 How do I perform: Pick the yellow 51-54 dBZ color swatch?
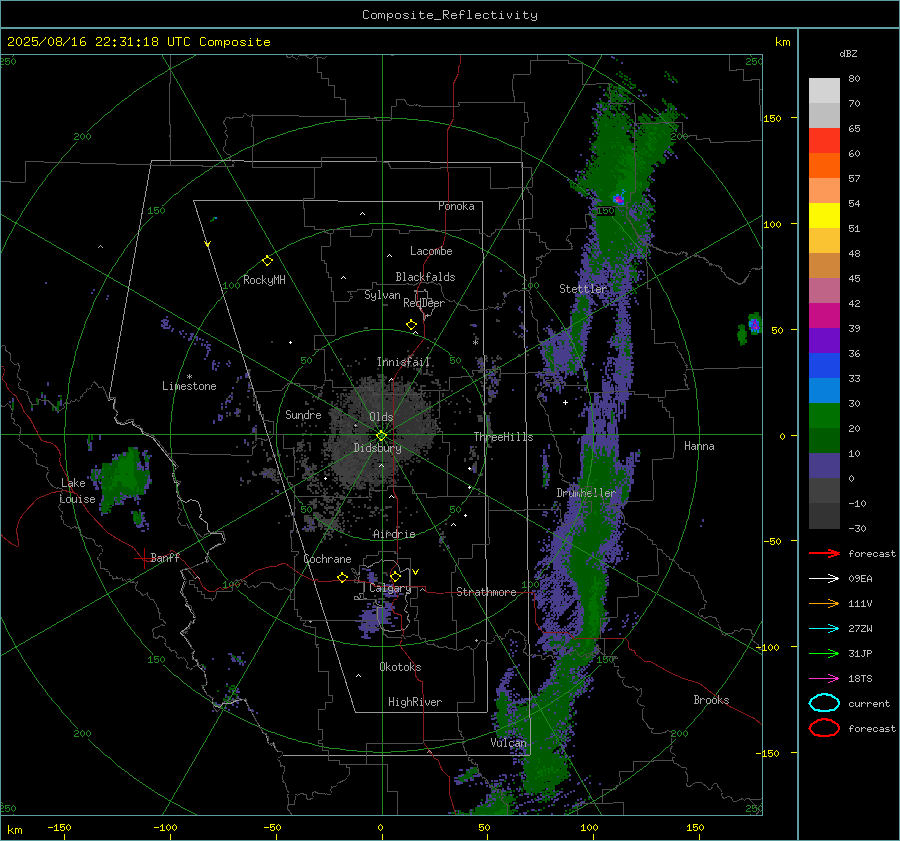(824, 216)
